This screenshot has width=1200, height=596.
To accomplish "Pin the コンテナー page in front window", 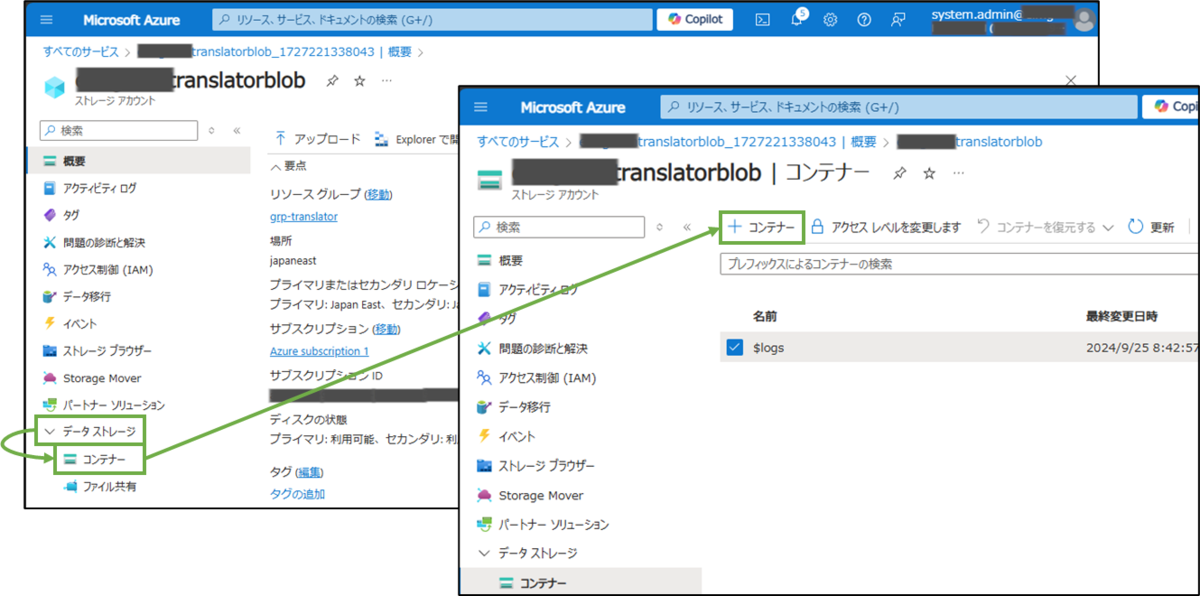I will point(900,173).
